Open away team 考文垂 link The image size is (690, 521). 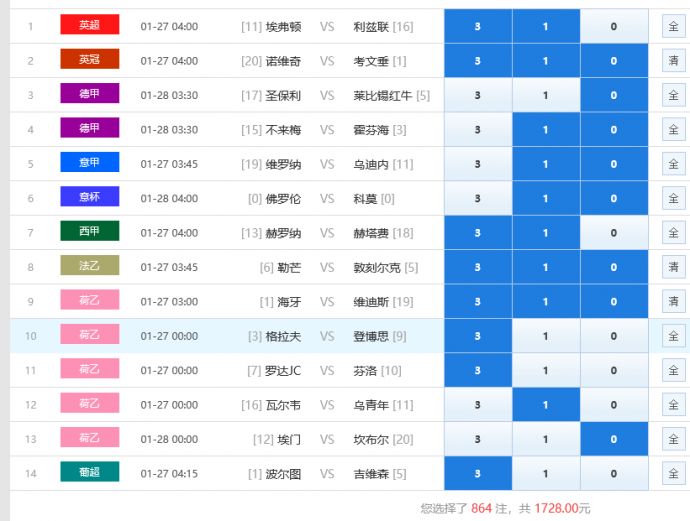[371, 61]
